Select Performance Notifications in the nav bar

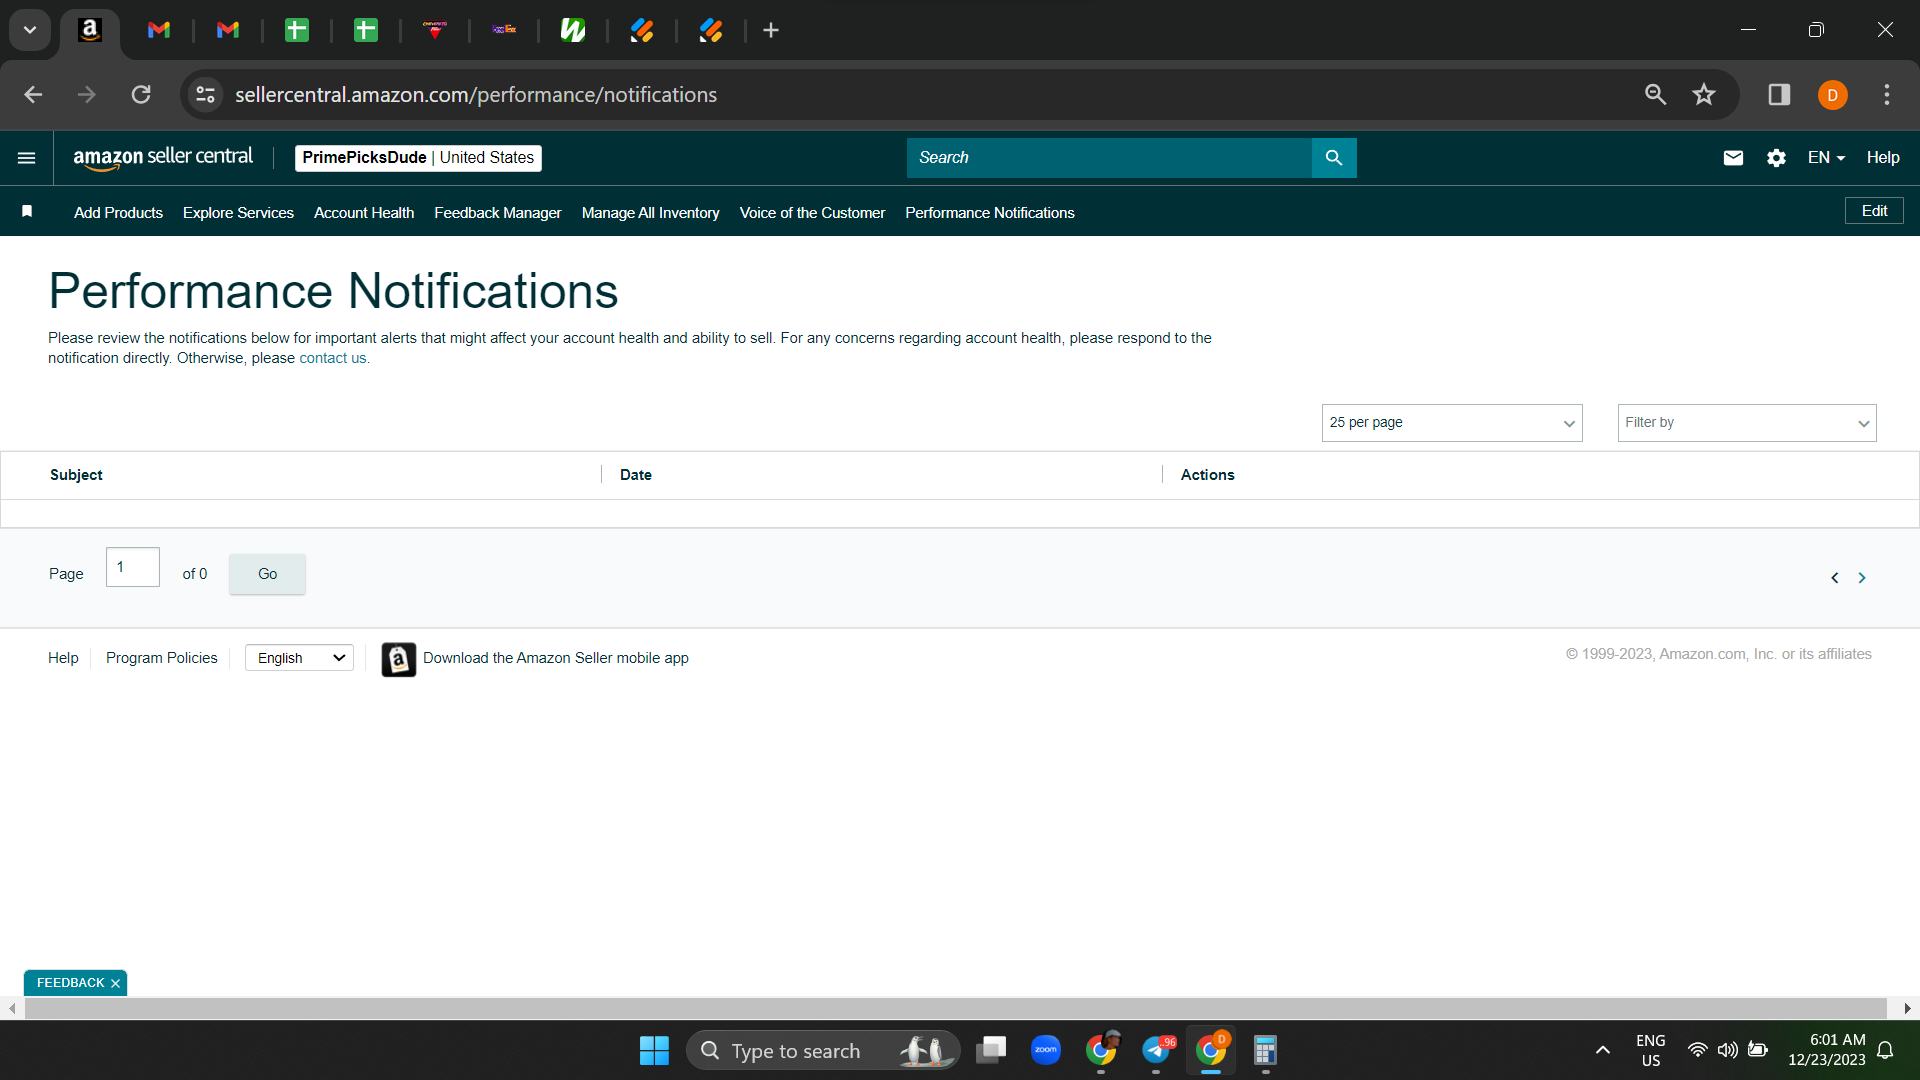[990, 213]
